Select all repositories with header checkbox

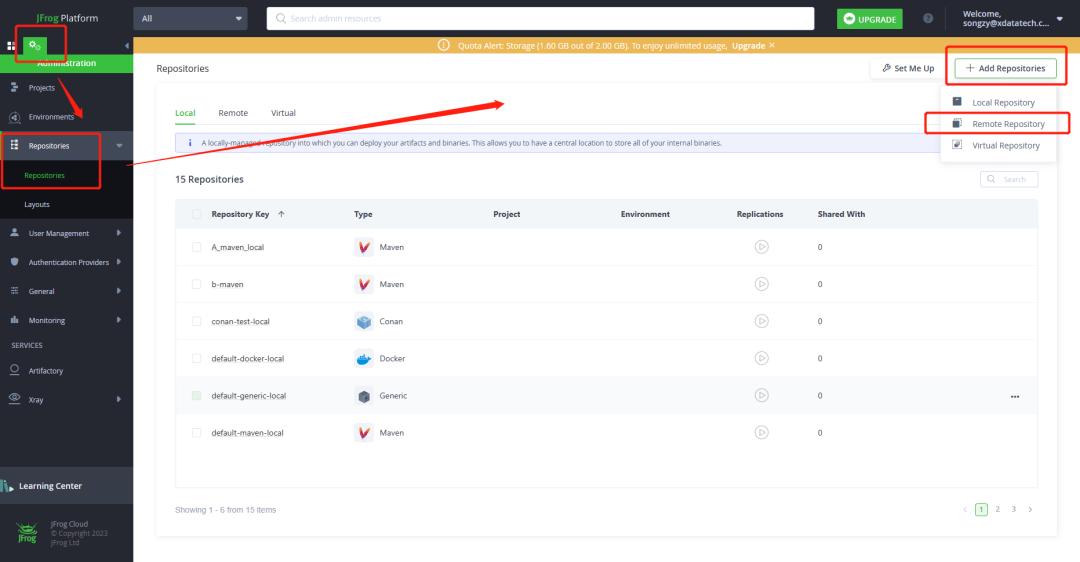point(197,214)
